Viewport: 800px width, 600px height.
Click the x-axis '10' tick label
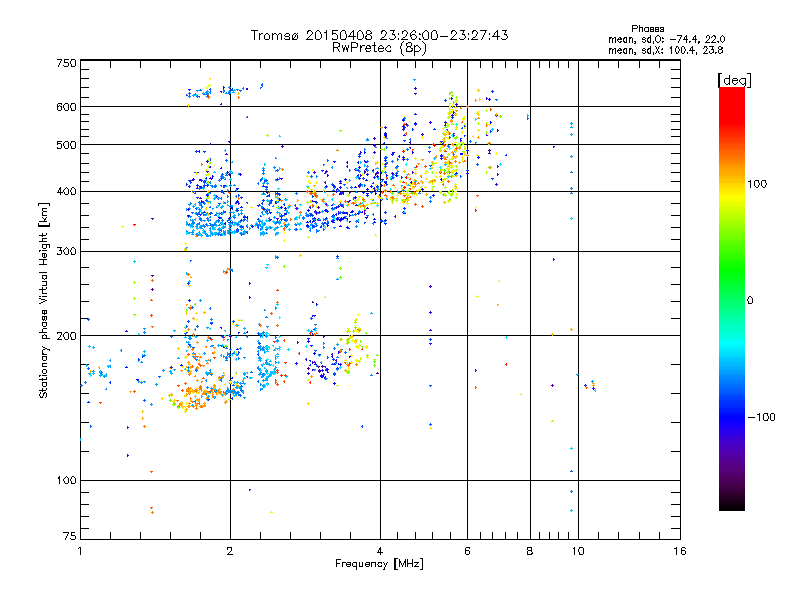578,551
